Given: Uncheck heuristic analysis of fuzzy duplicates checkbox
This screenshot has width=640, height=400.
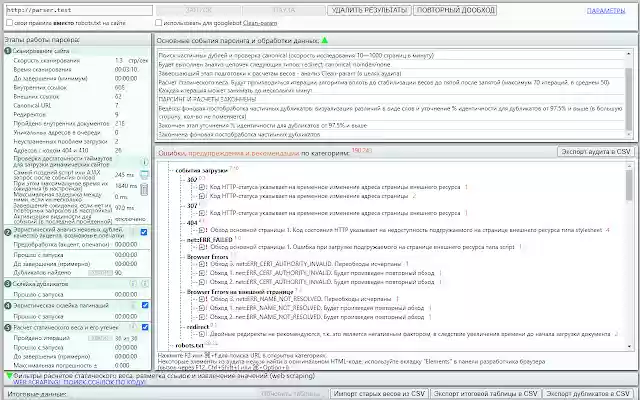Looking at the screenshot, I should tap(144, 232).
